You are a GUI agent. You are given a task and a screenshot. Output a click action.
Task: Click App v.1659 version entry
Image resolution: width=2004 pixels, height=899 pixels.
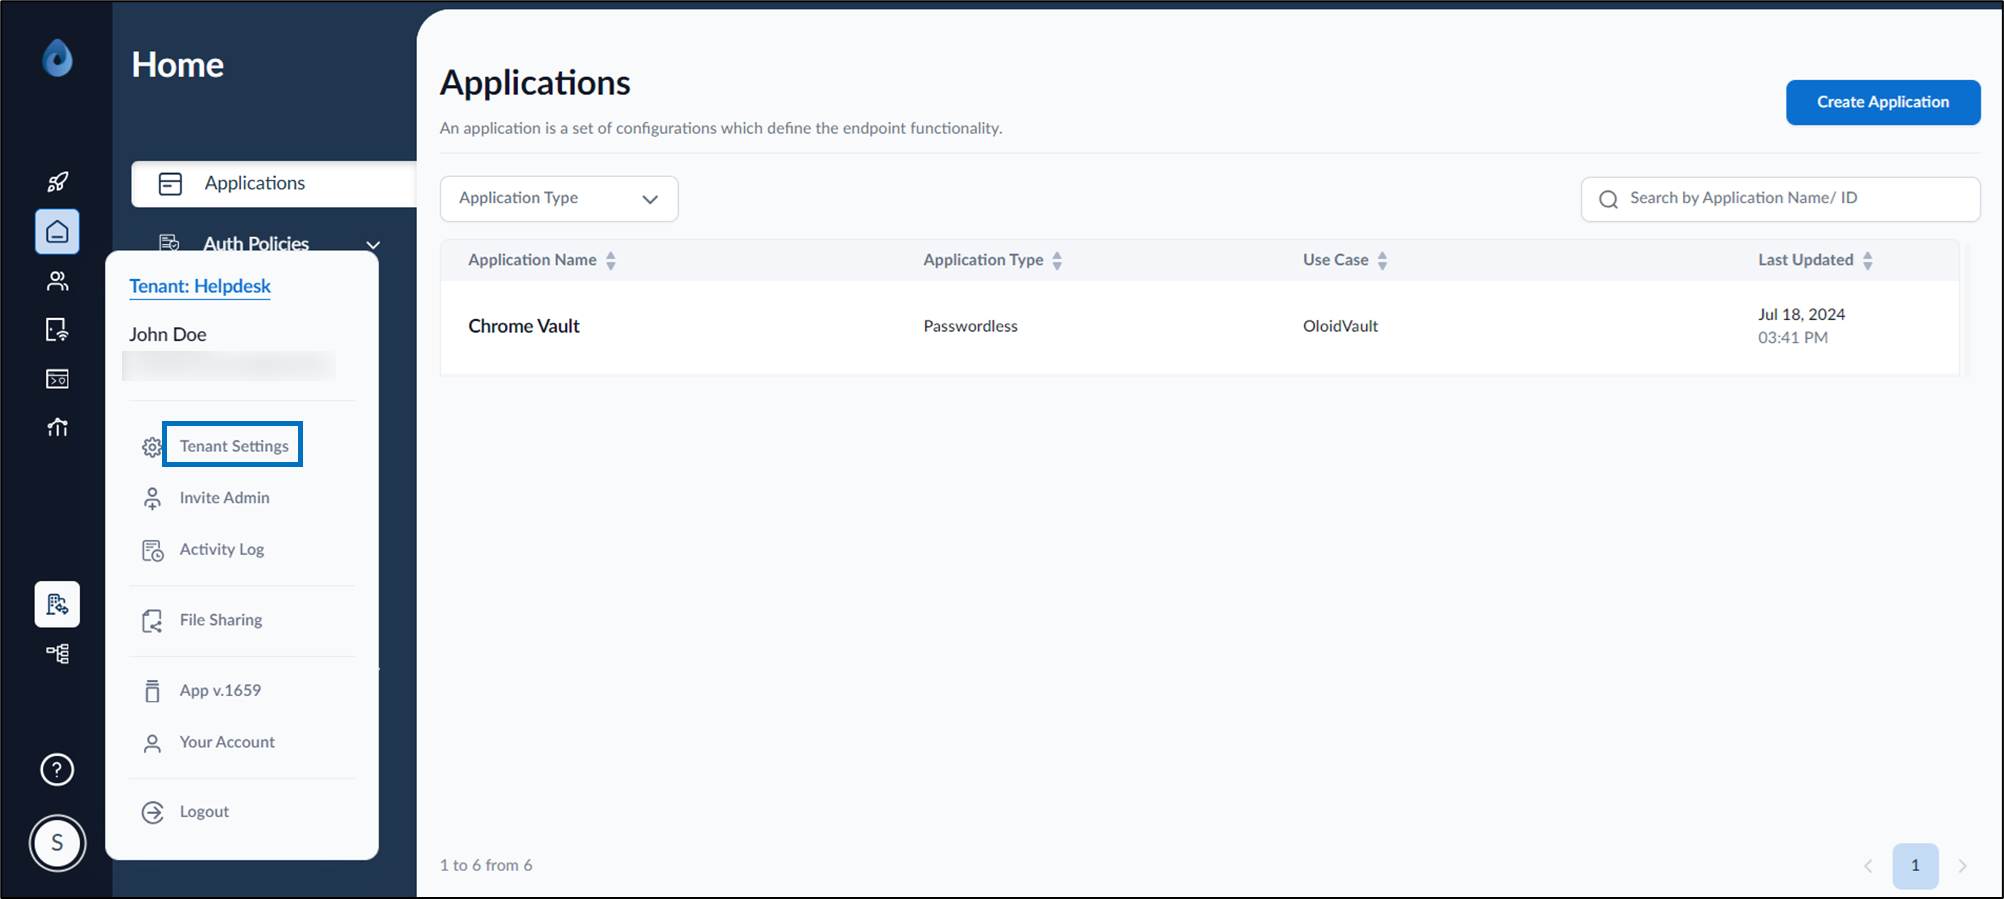[220, 690]
